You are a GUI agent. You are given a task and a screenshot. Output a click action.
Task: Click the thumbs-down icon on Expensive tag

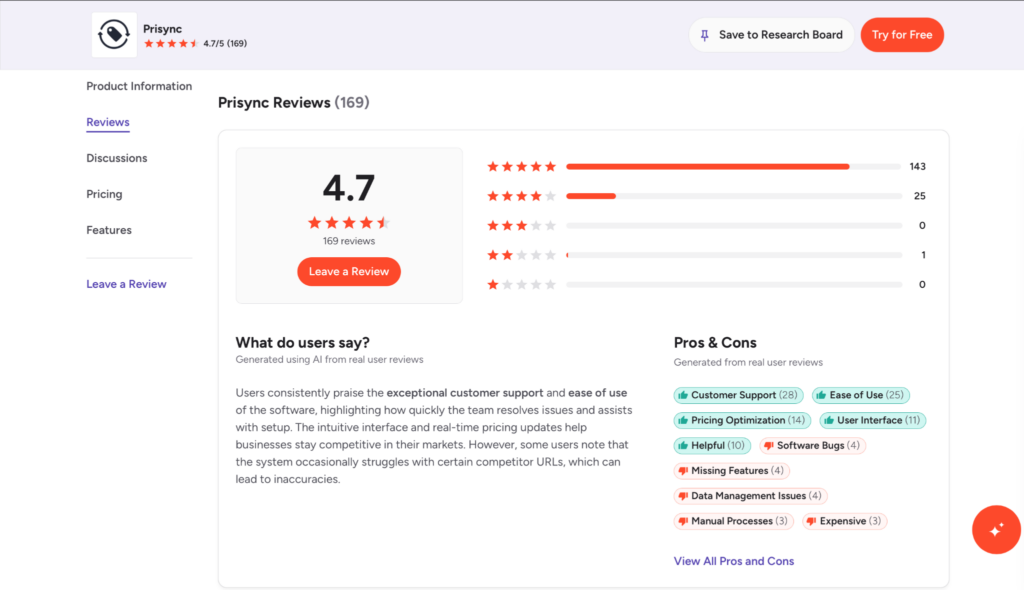click(812, 521)
